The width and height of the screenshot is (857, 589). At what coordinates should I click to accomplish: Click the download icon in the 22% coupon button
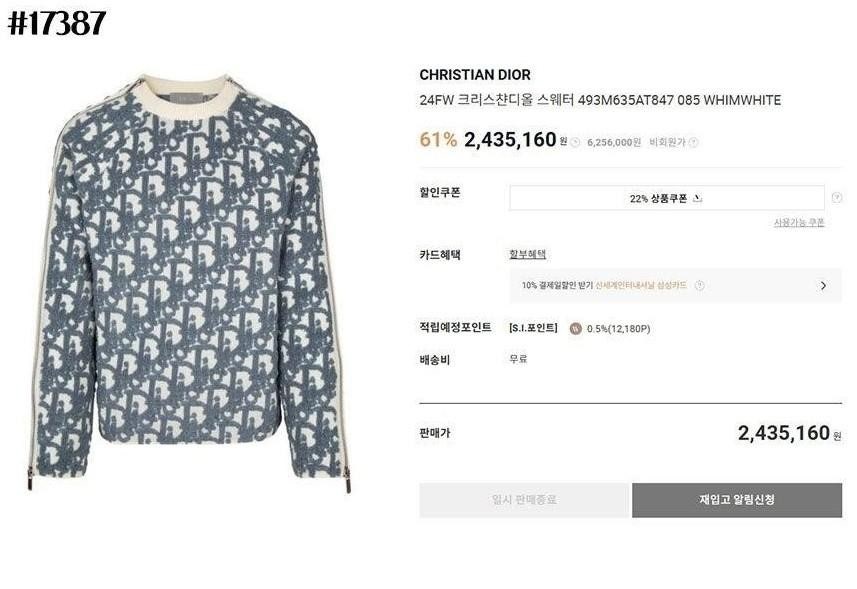click(697, 198)
